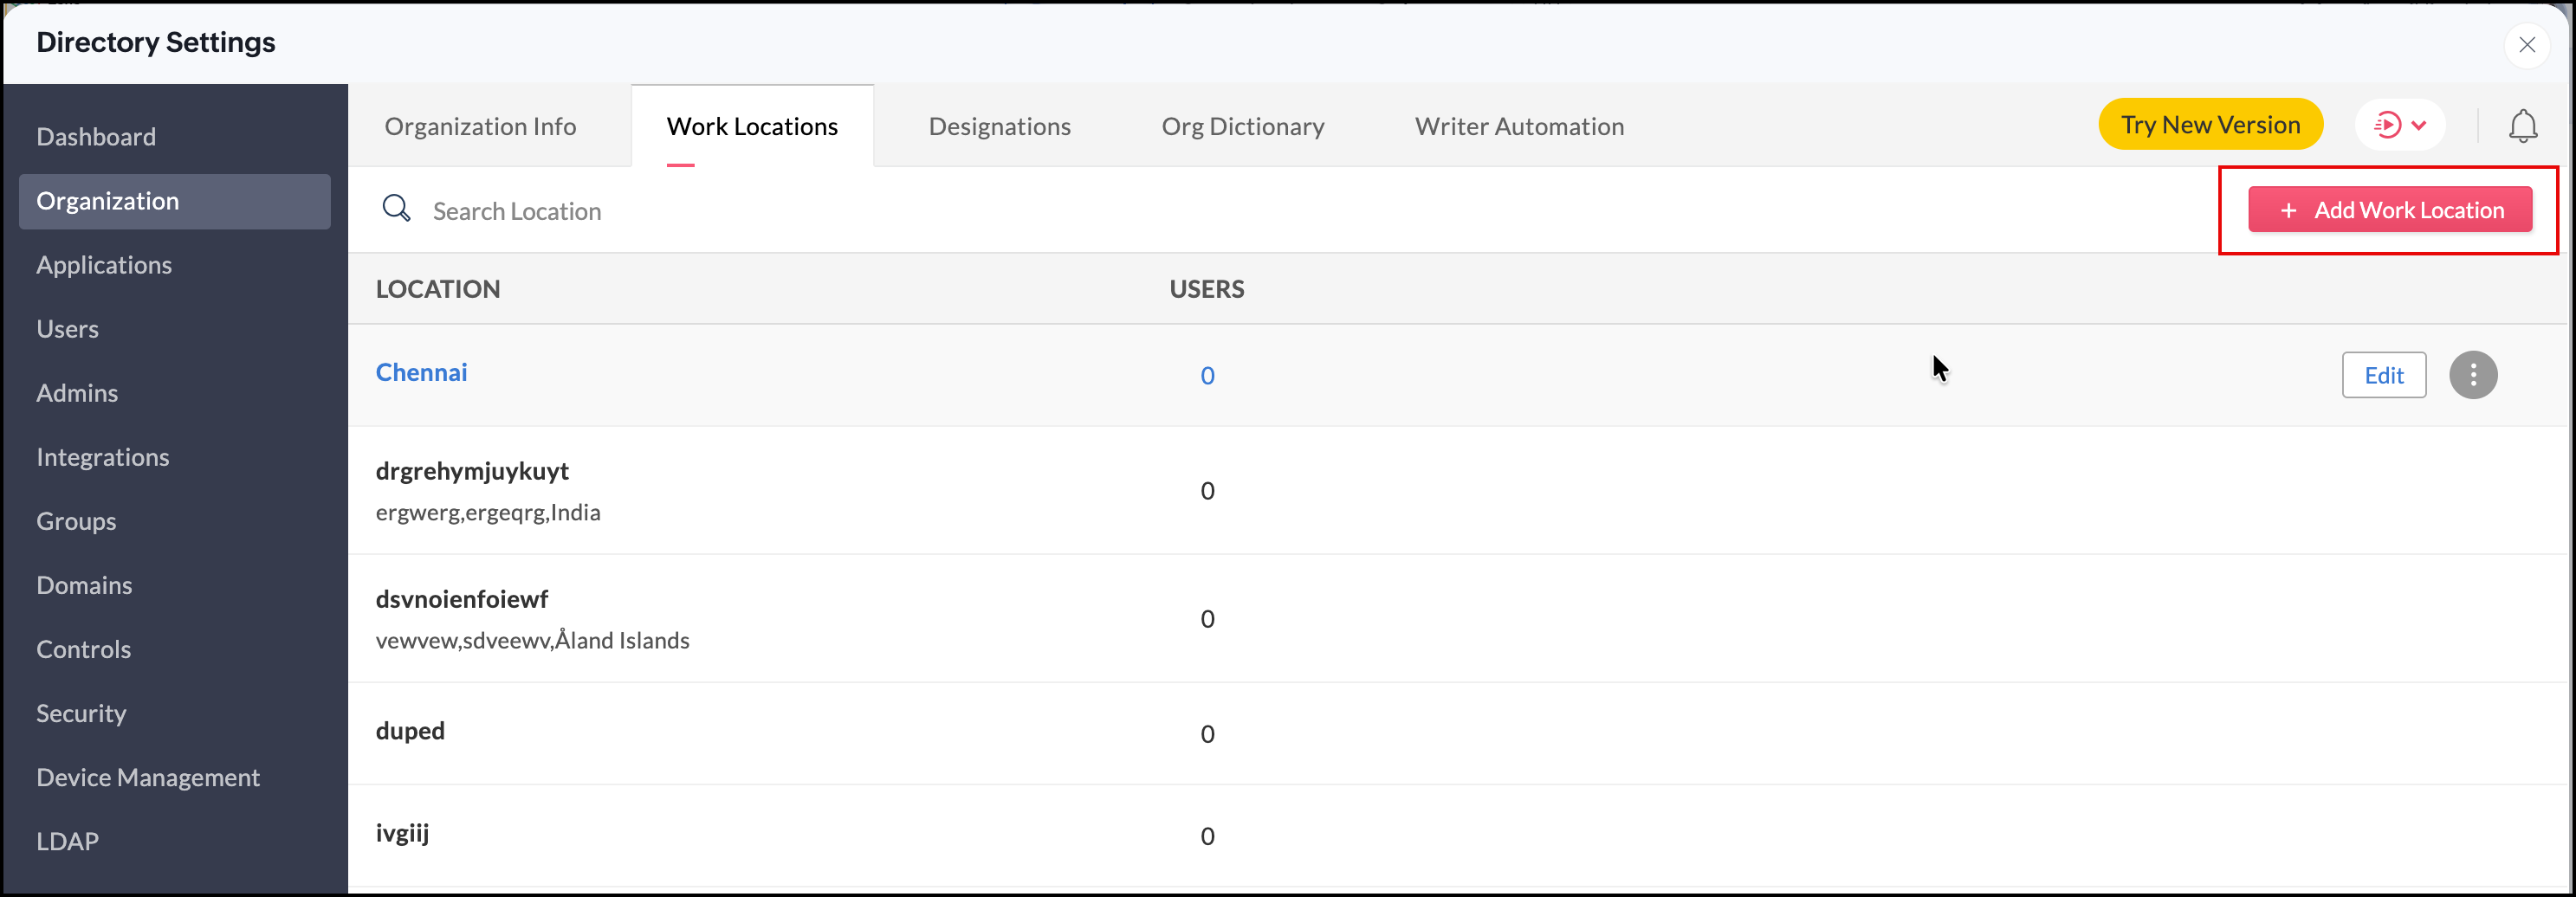Open the Users sidebar section

coord(68,329)
